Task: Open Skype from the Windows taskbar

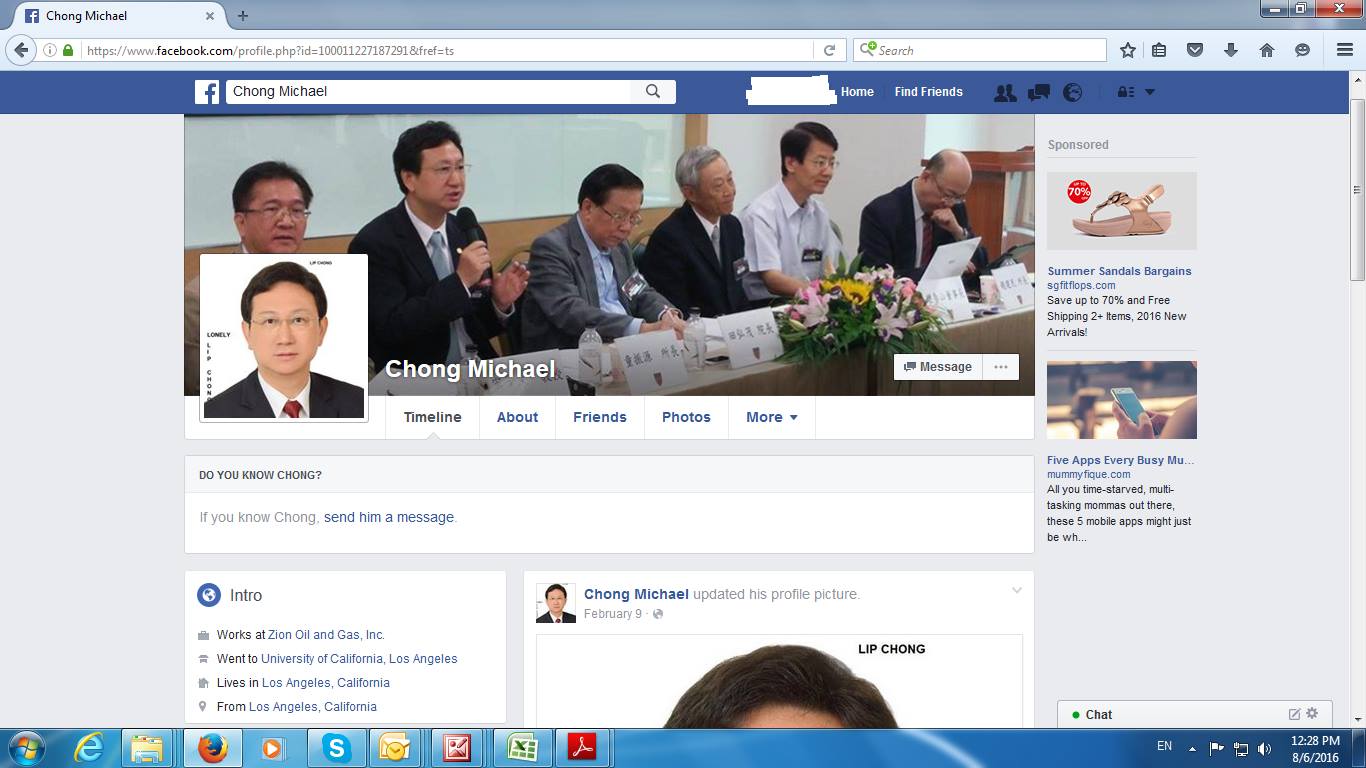Action: (337, 748)
